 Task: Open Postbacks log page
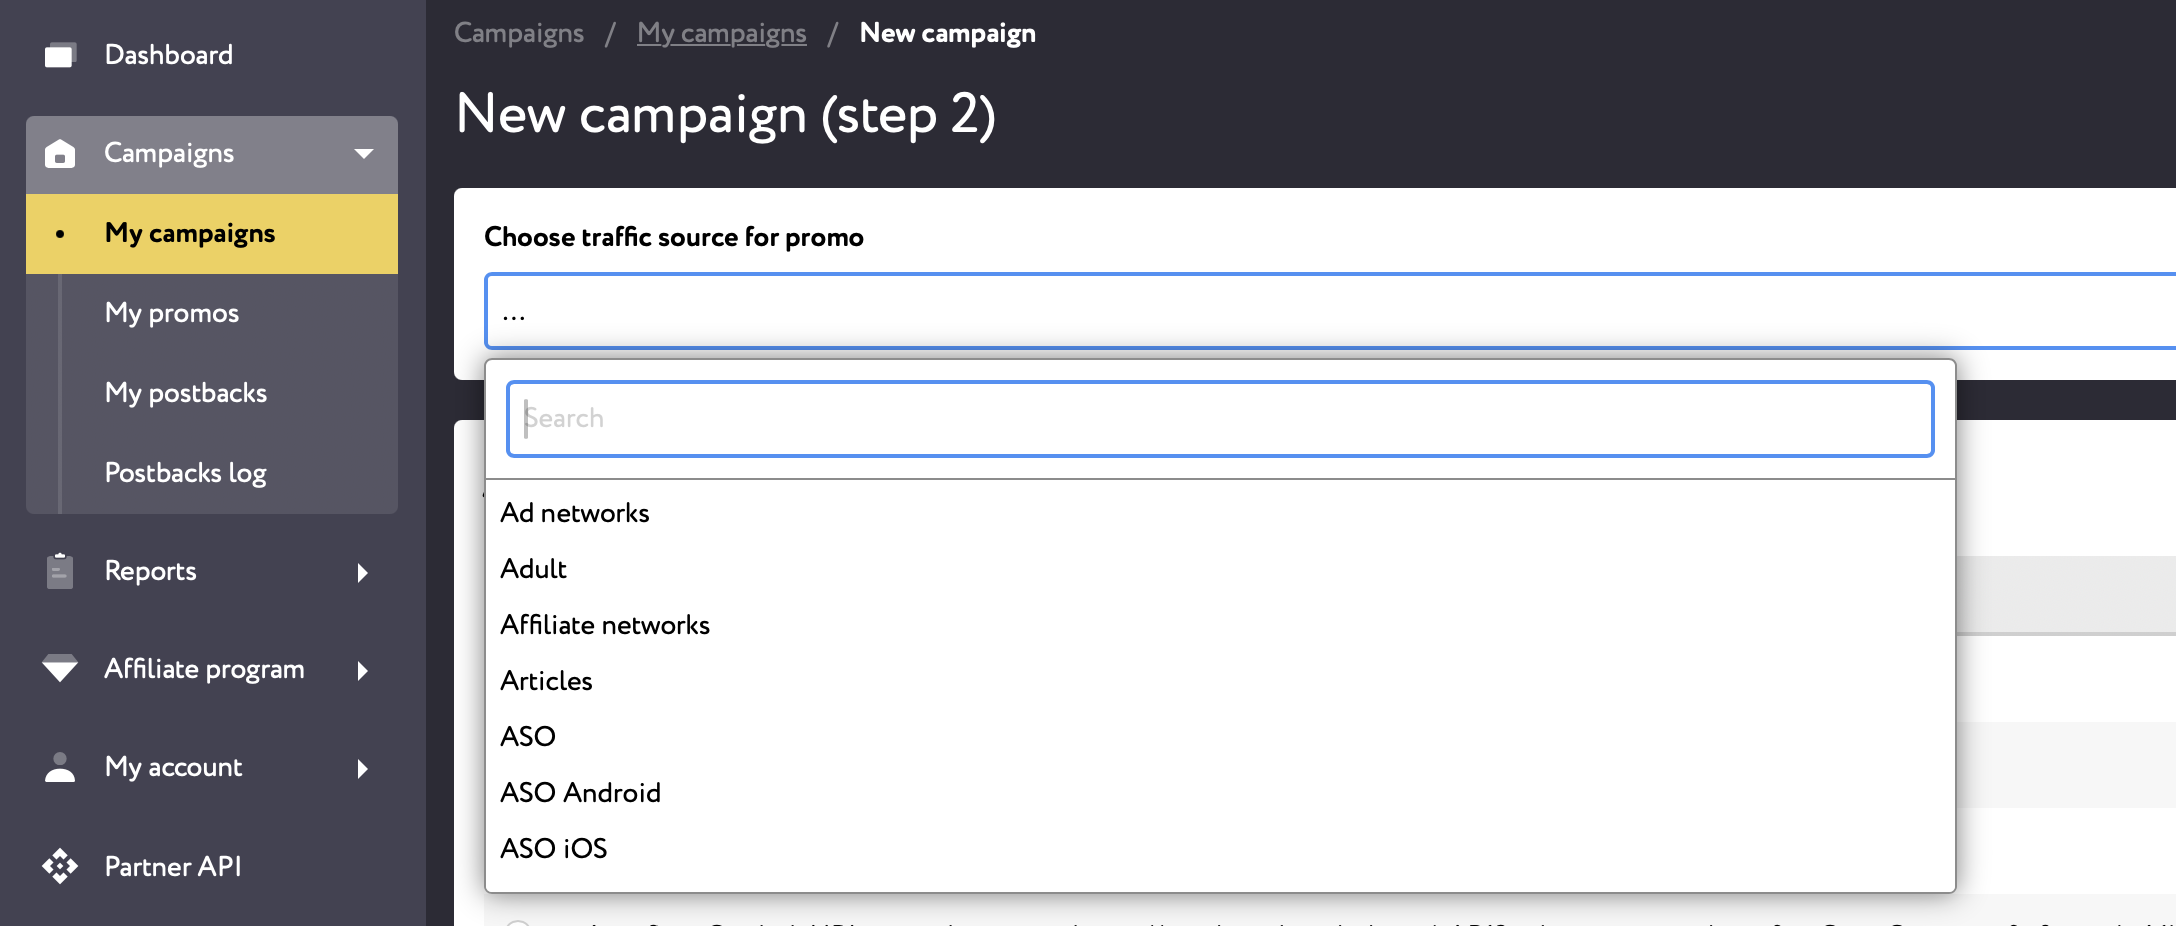tap(185, 473)
